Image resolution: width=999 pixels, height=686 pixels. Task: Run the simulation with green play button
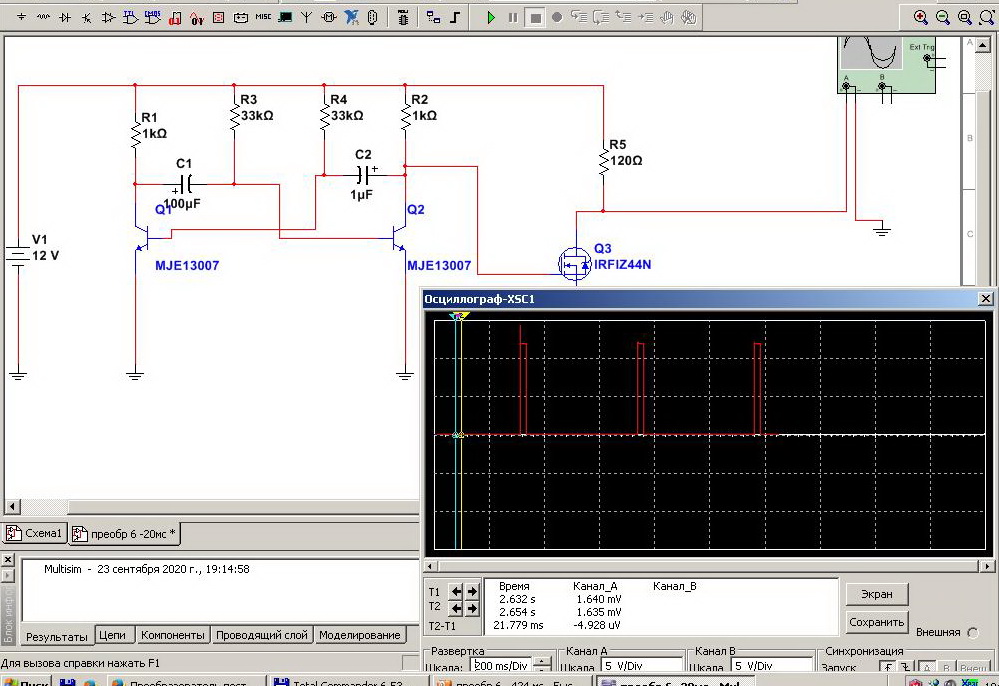[x=490, y=17]
